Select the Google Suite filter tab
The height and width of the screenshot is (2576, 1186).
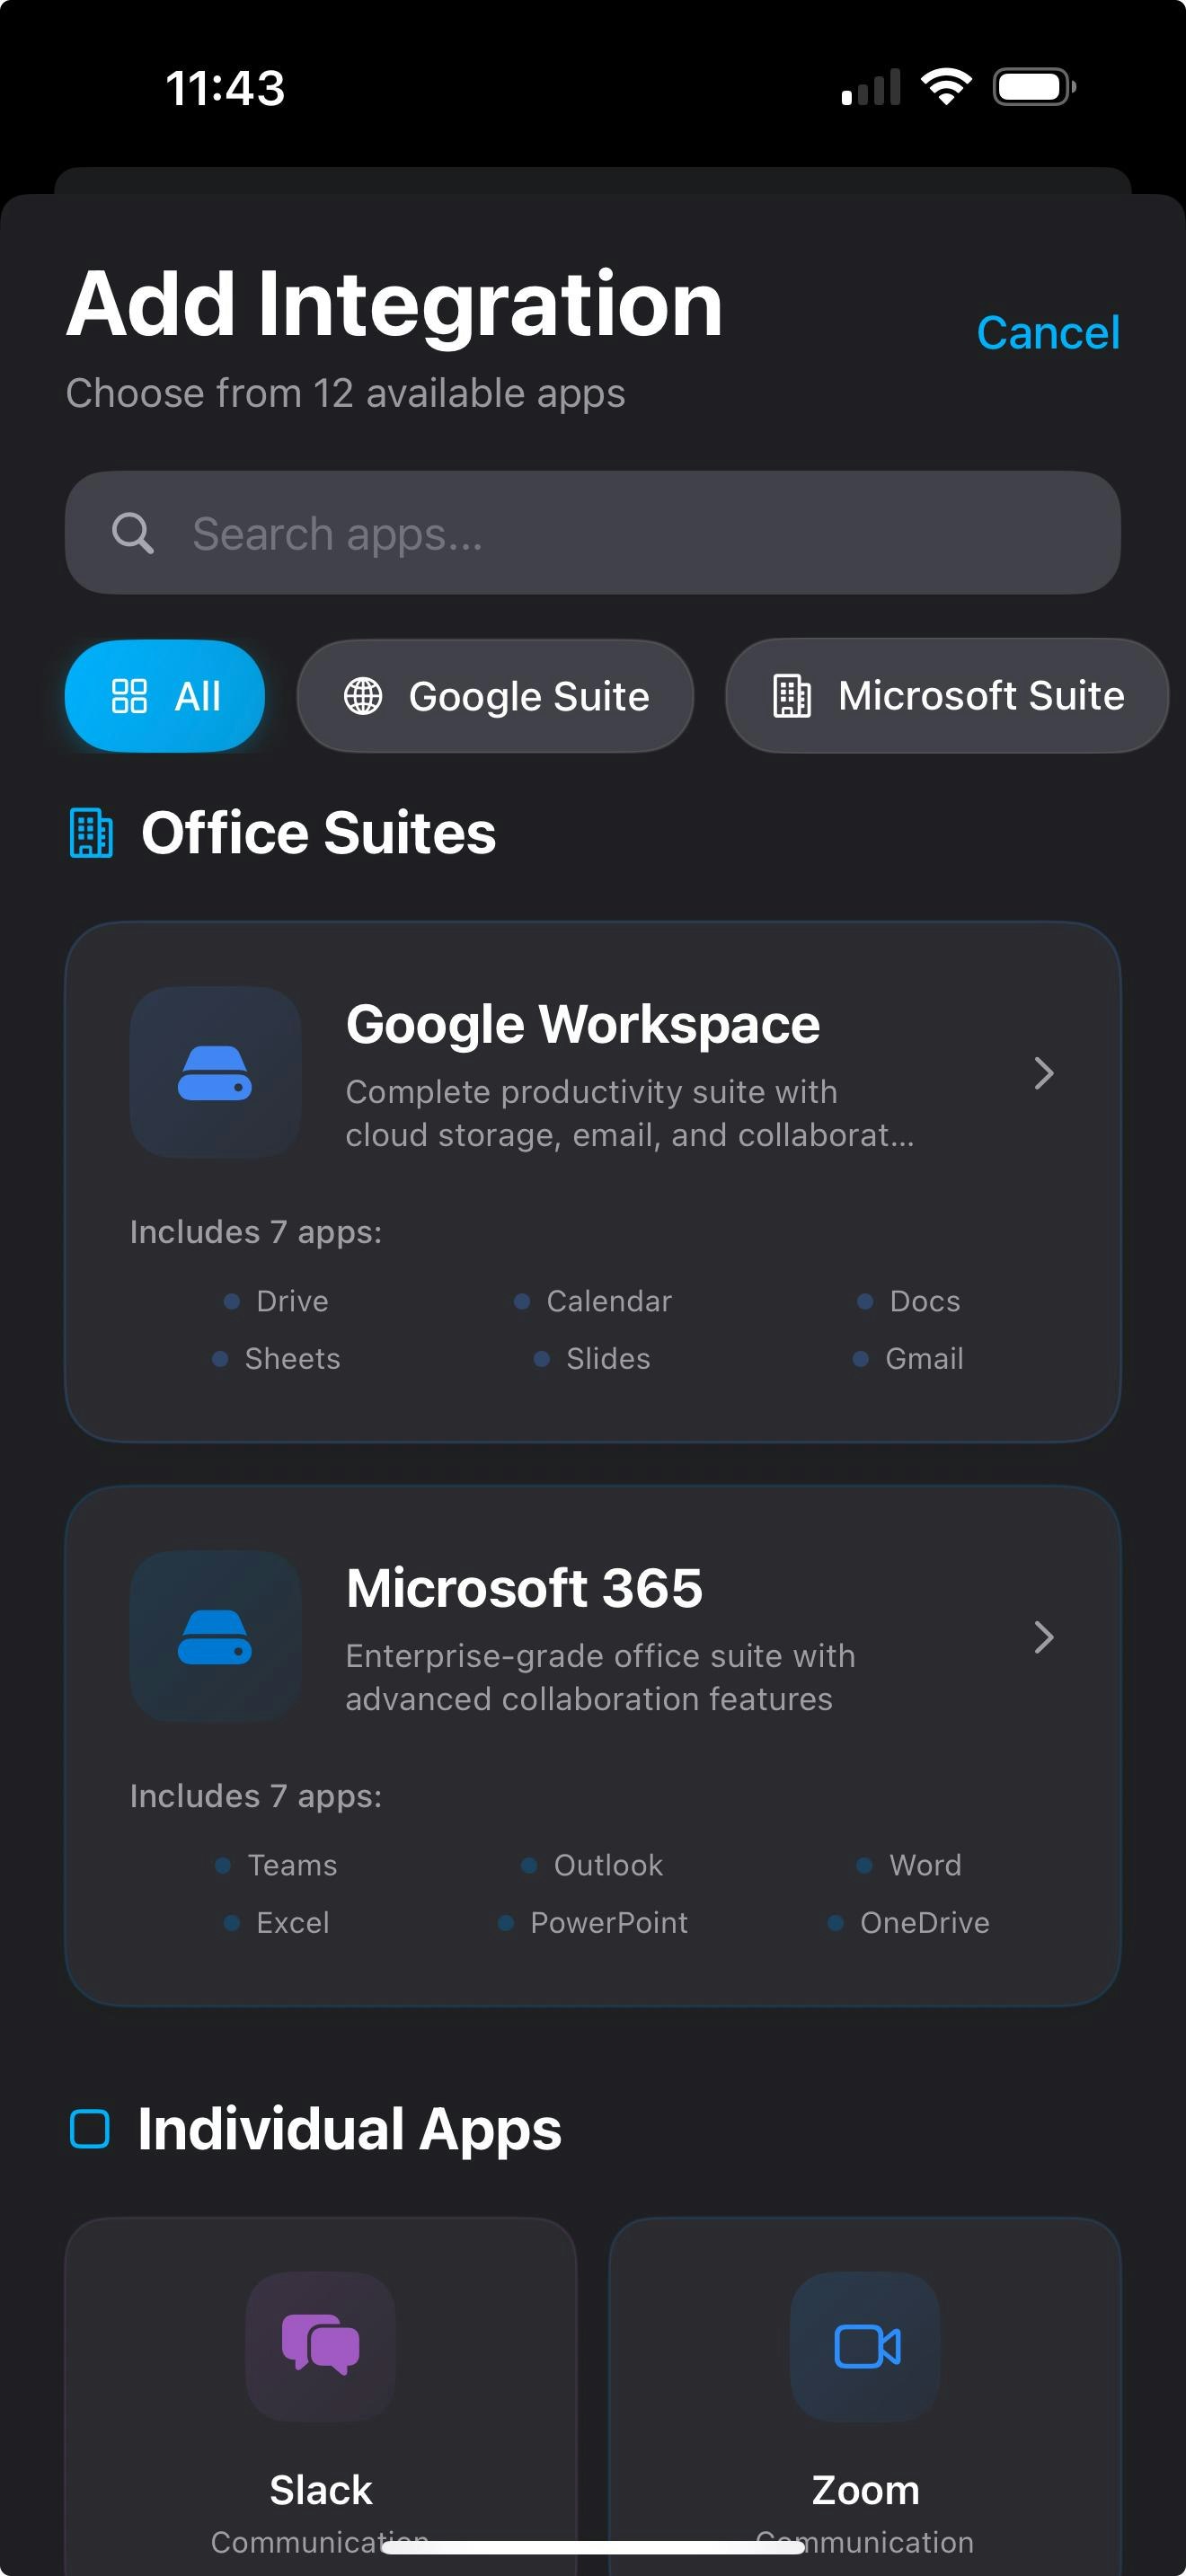(496, 696)
